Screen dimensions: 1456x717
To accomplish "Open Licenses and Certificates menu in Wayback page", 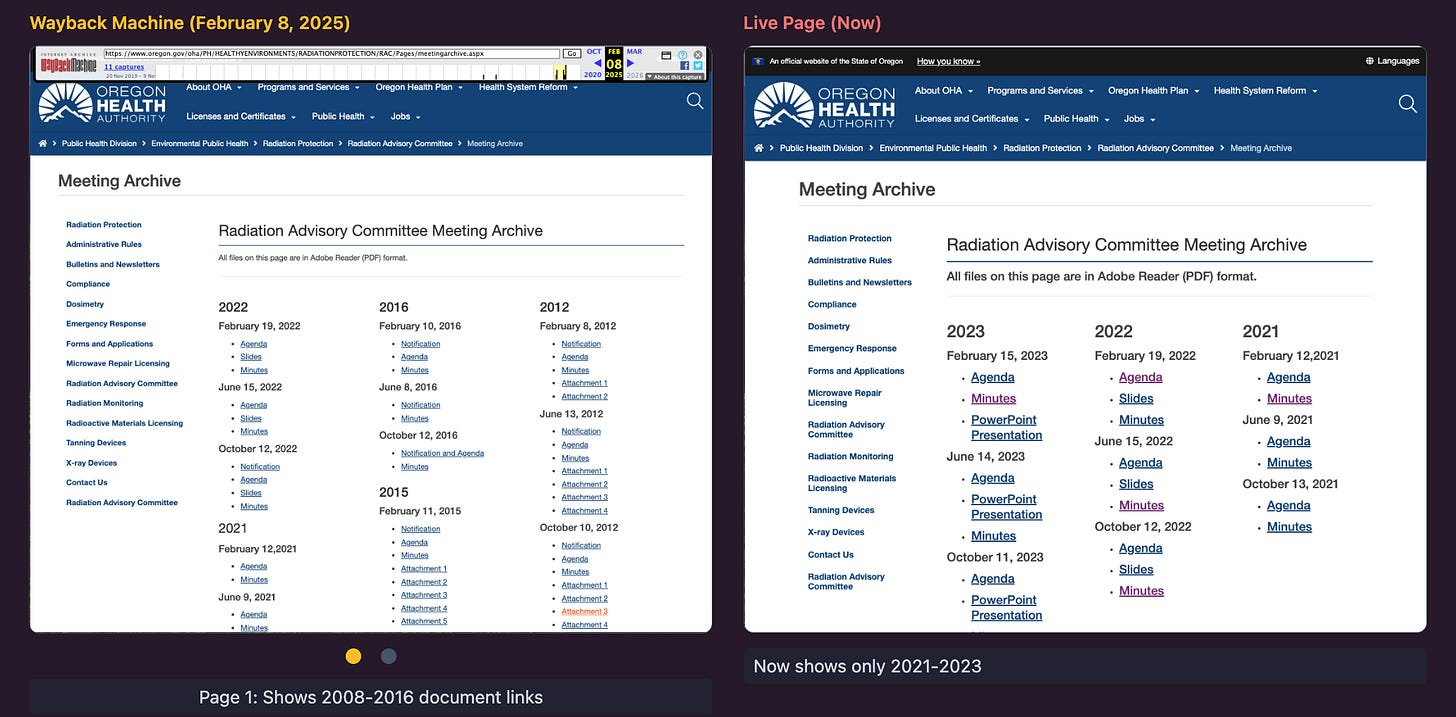I will point(240,116).
